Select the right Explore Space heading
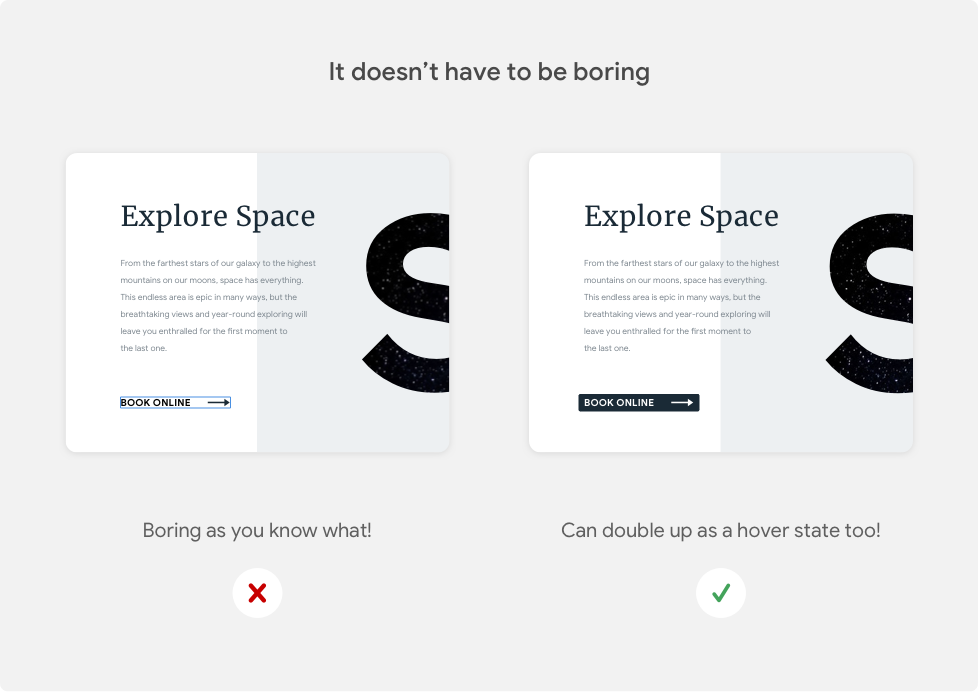The width and height of the screenshot is (978, 692). [x=681, y=216]
